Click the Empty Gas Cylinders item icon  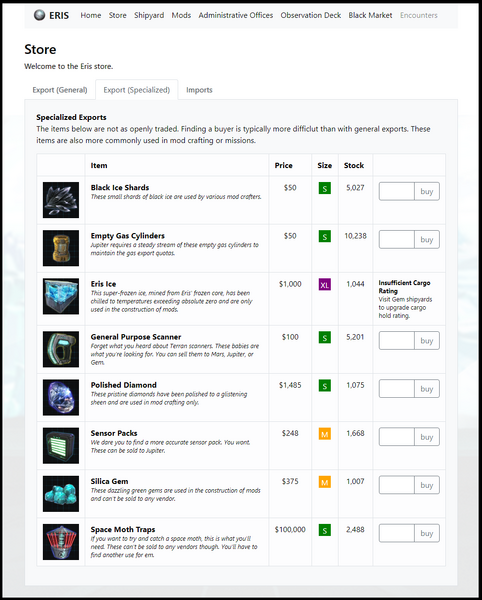pyautogui.click(x=61, y=248)
